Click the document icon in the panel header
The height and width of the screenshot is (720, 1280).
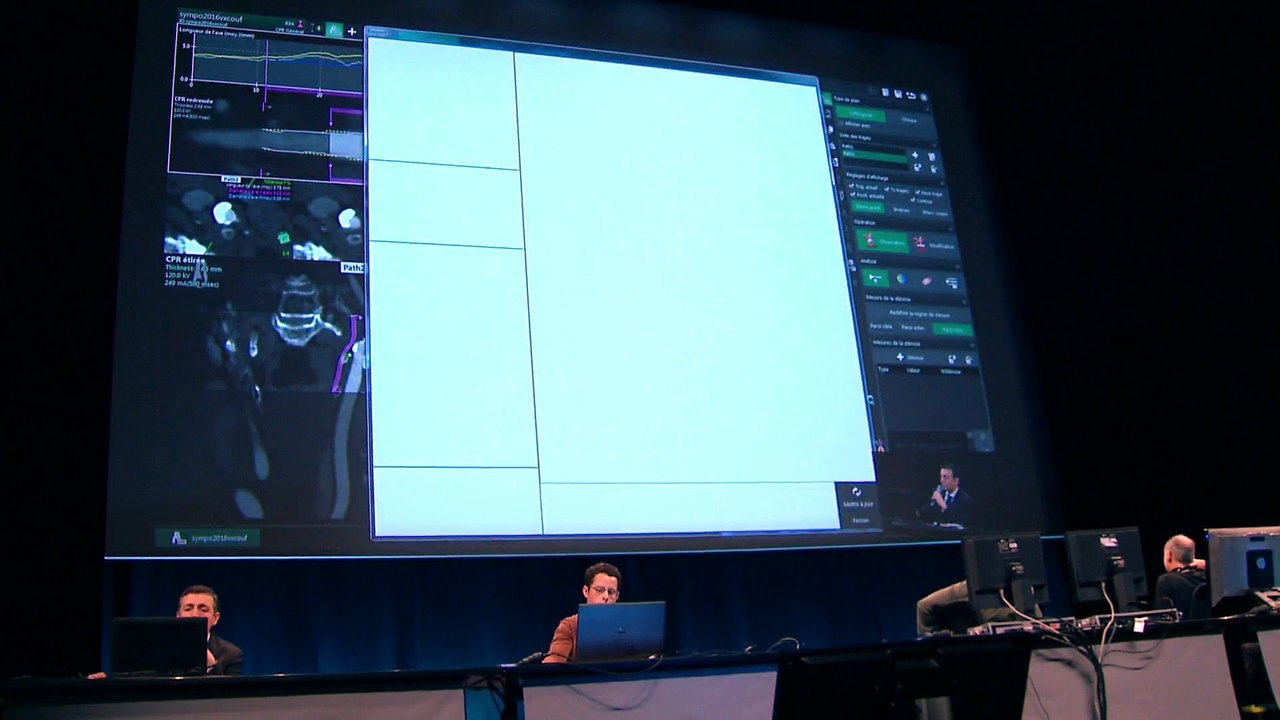[x=885, y=92]
